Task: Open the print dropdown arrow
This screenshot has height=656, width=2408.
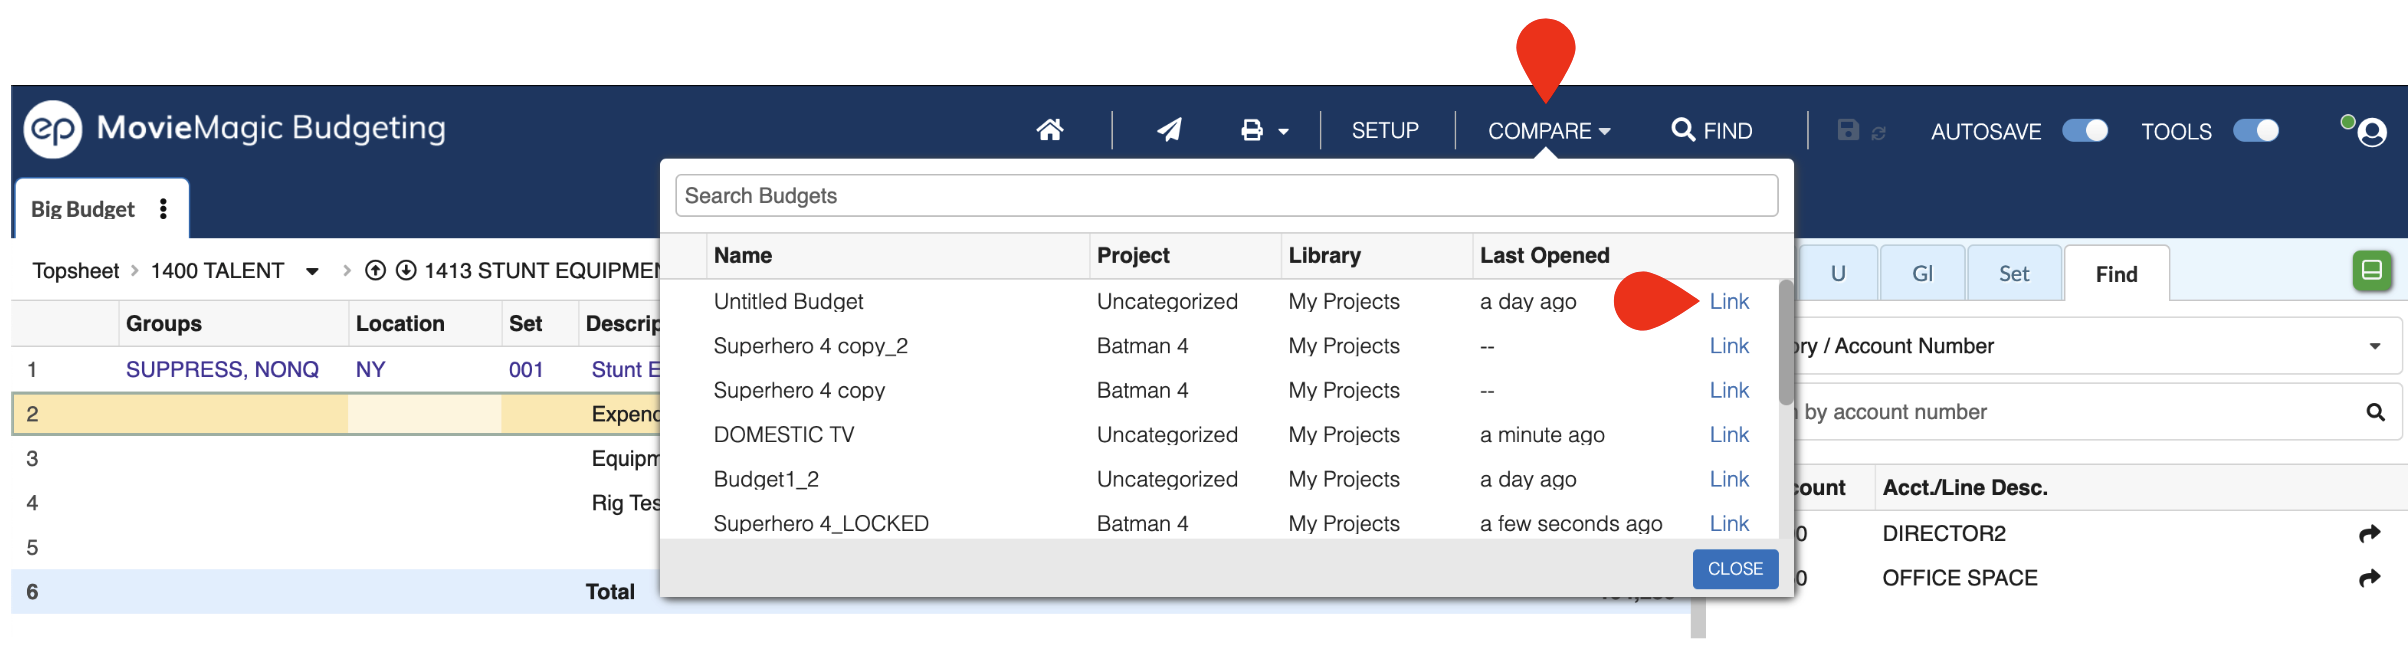Action: coord(1283,132)
